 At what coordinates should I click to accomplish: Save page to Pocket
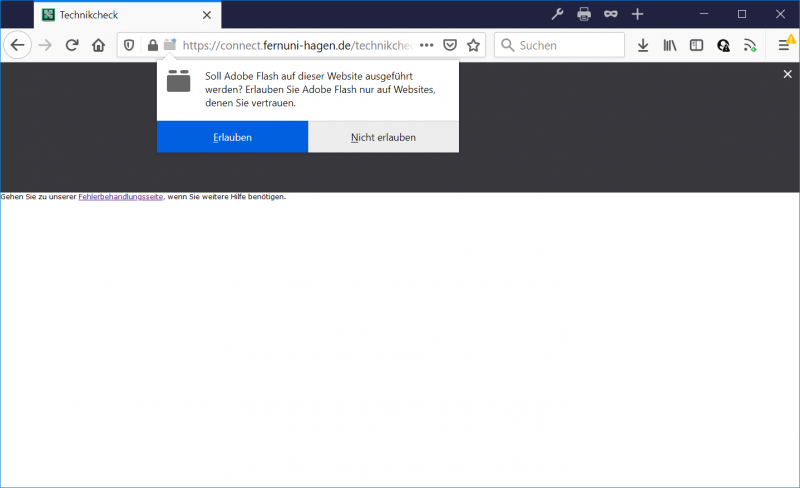450,45
